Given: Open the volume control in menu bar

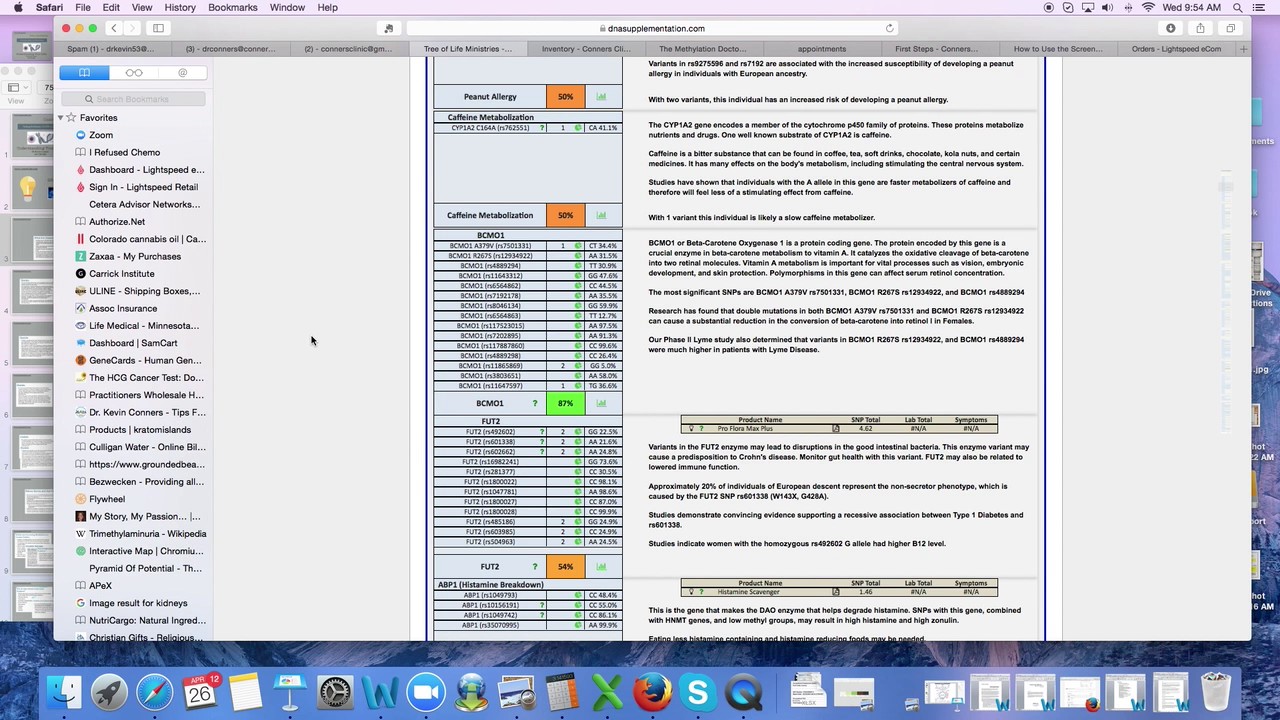Looking at the screenshot, I should [1107, 7].
